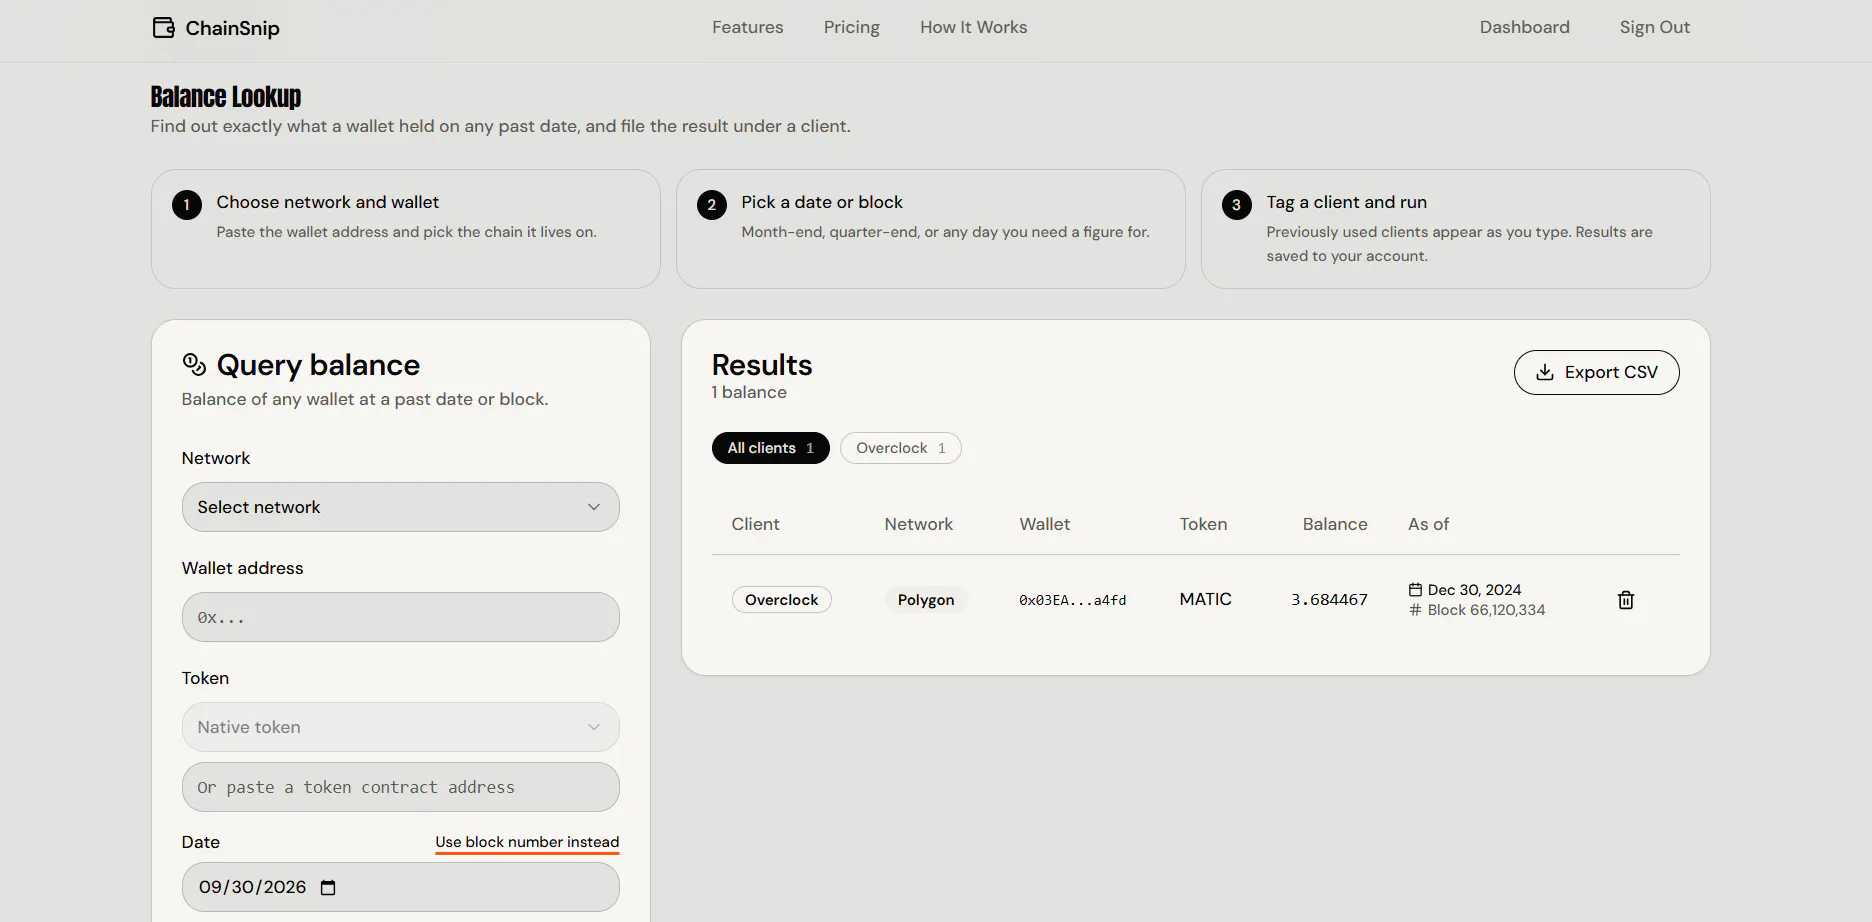
Task: Click wallet address 0x03EA...a4fd
Action: [x=1072, y=600]
